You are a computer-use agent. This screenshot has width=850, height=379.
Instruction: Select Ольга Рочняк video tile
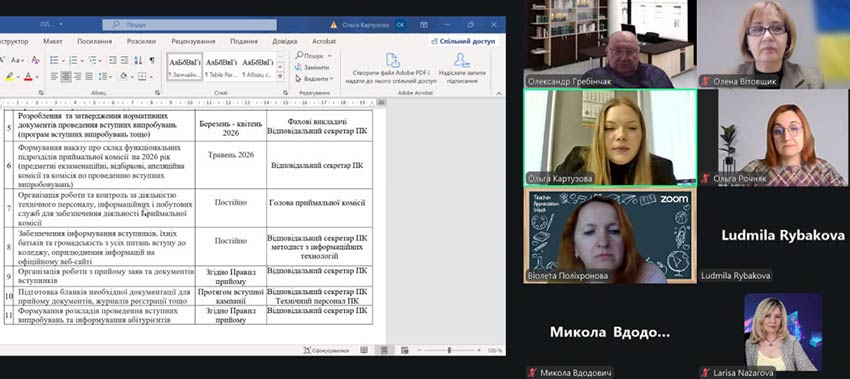pyautogui.click(x=773, y=138)
